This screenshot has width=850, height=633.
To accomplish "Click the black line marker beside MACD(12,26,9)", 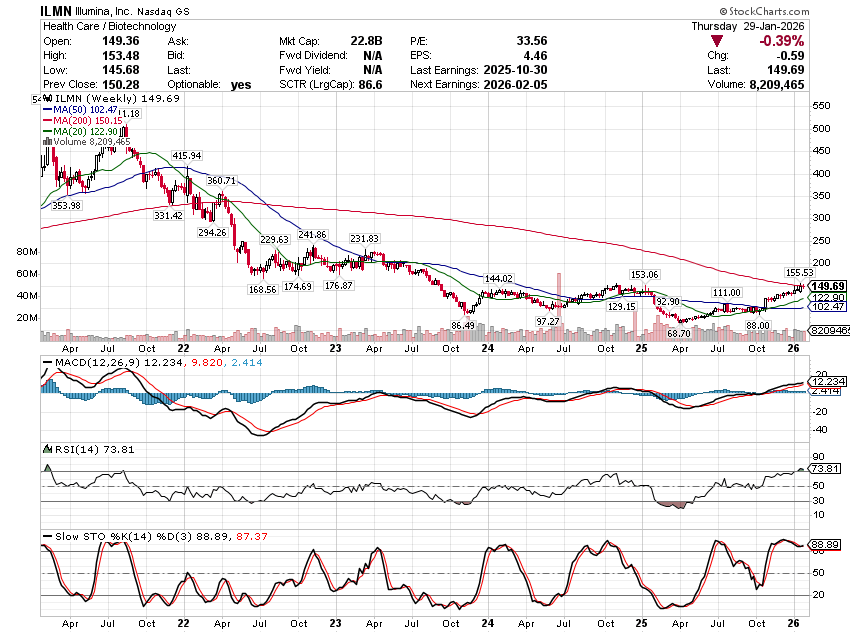I will click(x=46, y=361).
